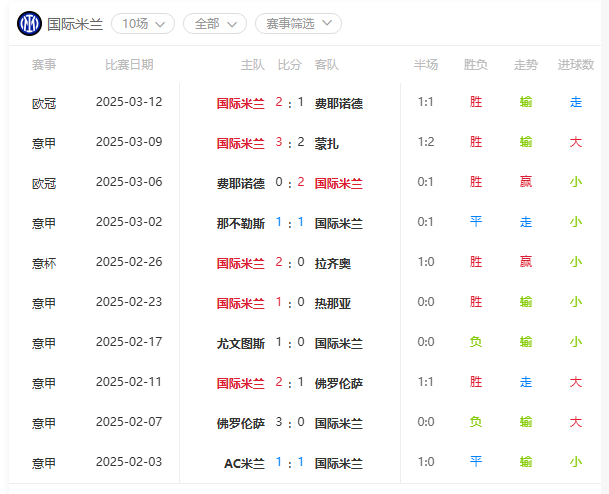609x494 pixels.
Task: Click half-time score 1:2 for the 蒙扎 match
Action: pyautogui.click(x=426, y=142)
